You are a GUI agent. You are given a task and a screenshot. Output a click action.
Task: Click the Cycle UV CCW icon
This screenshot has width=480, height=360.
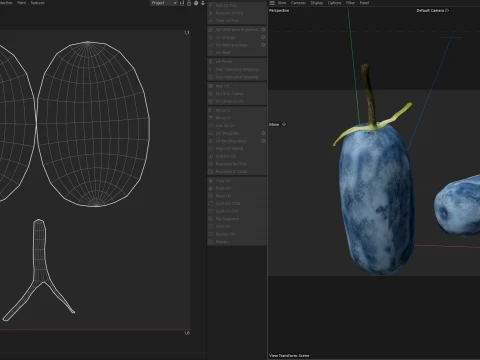click(x=210, y=204)
